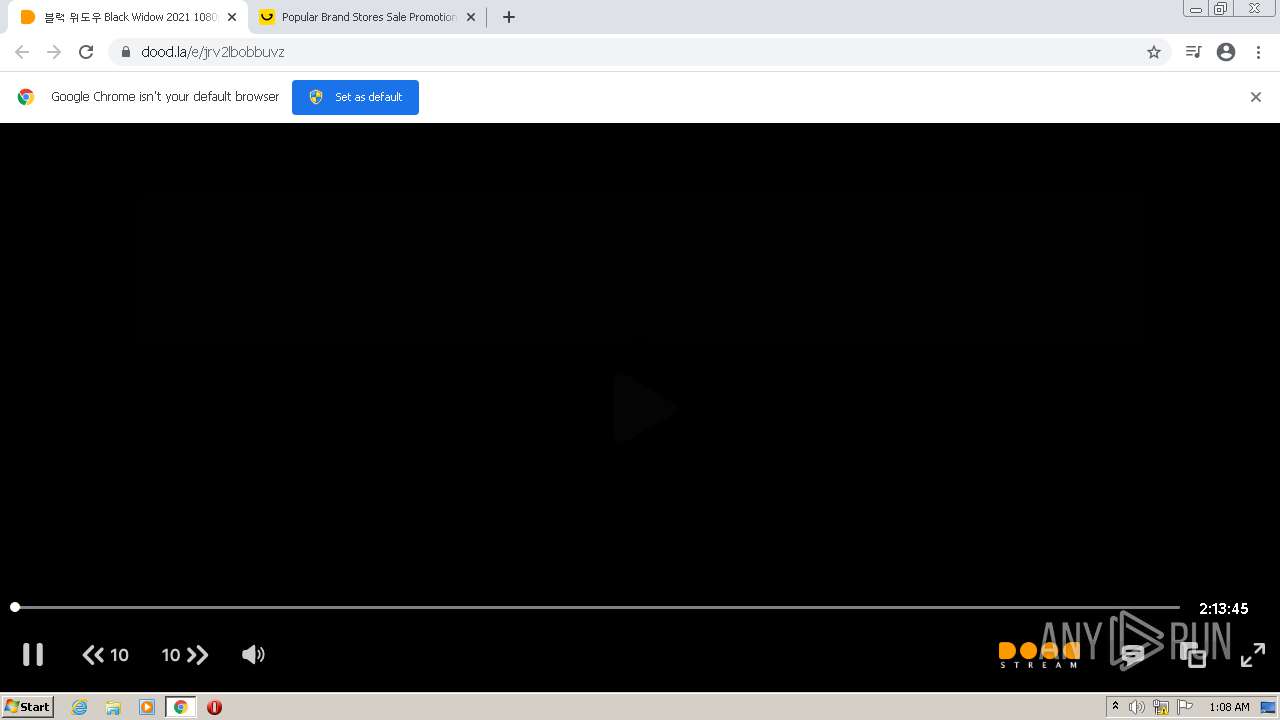
Task: Click Set as default button
Action: point(355,97)
